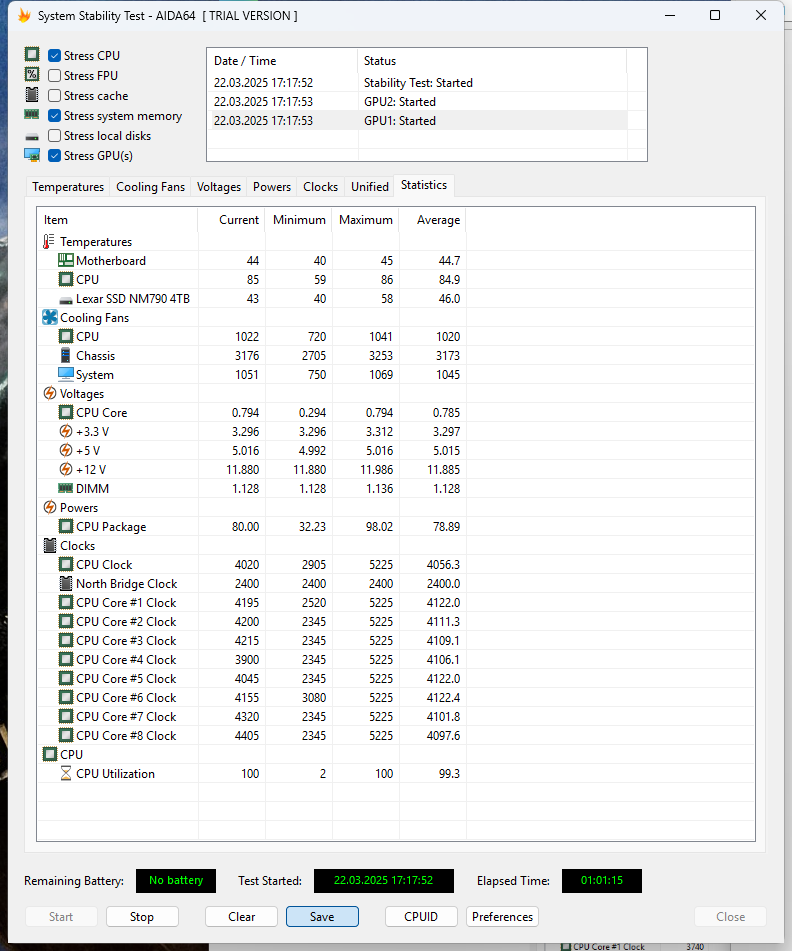Click the Chassis fan icon

pos(66,356)
